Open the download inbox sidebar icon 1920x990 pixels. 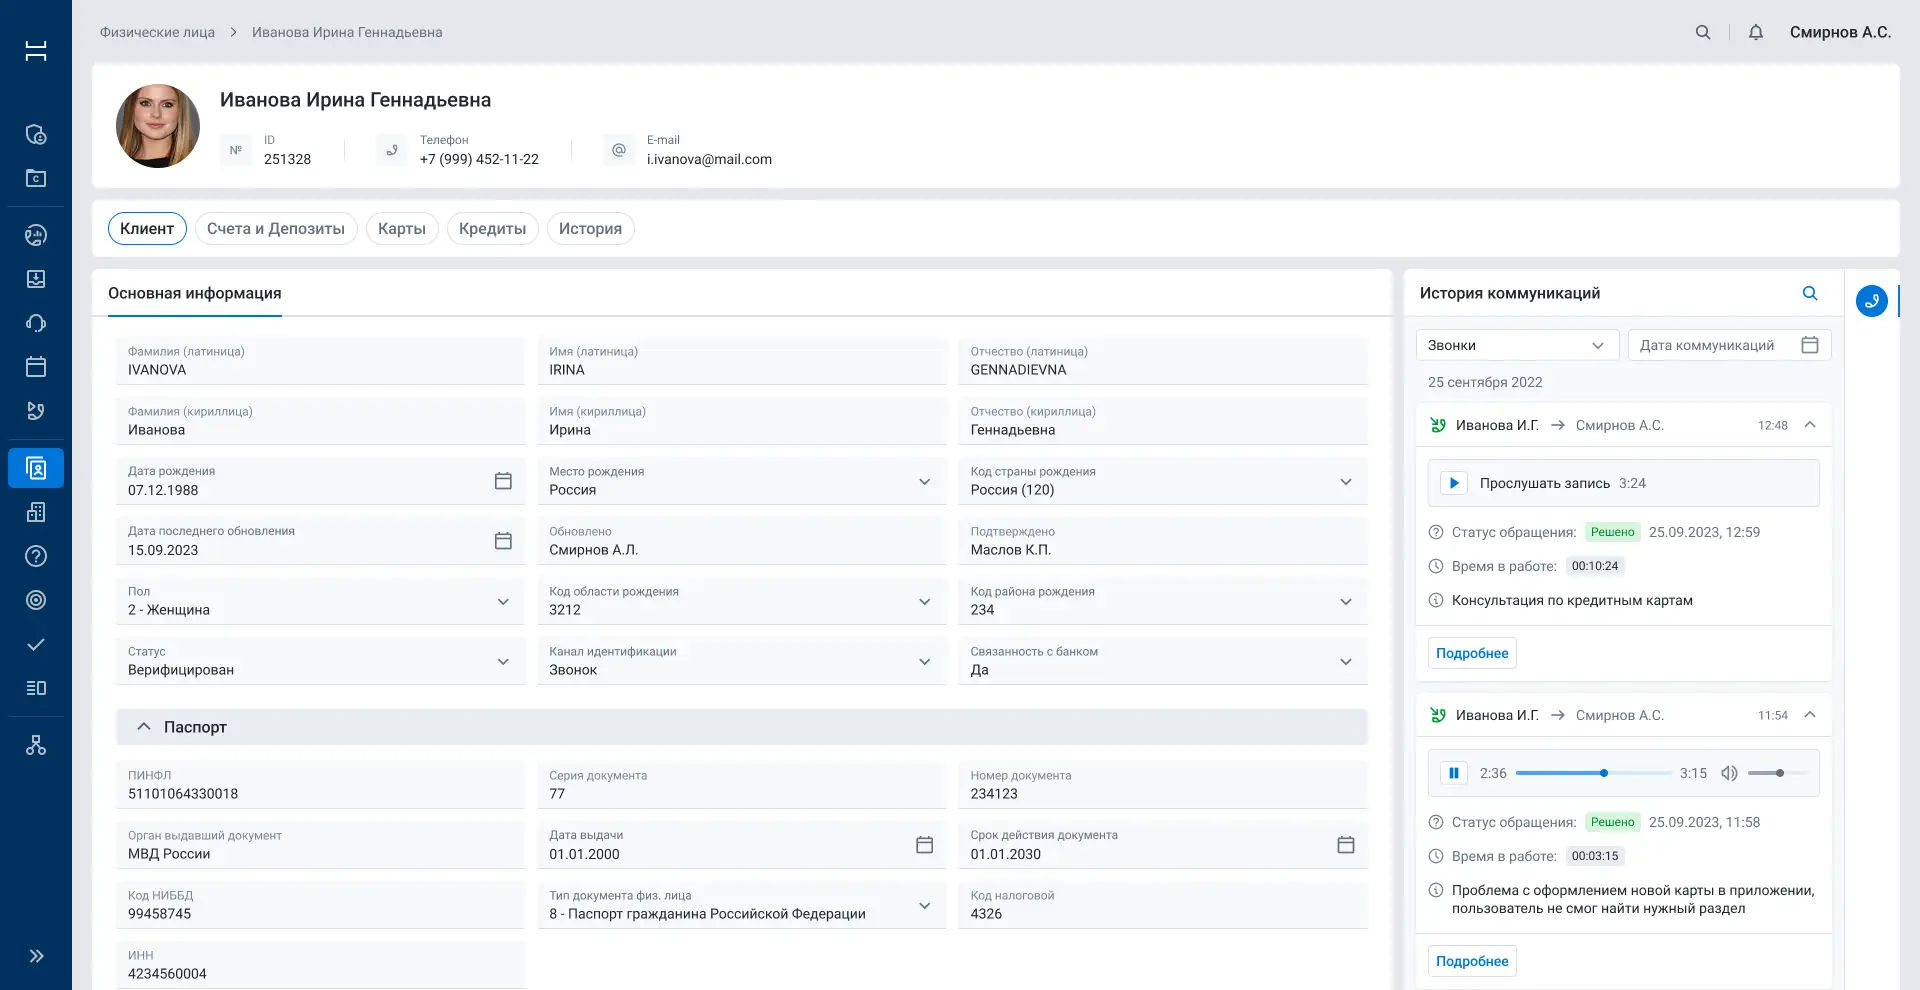click(x=36, y=279)
